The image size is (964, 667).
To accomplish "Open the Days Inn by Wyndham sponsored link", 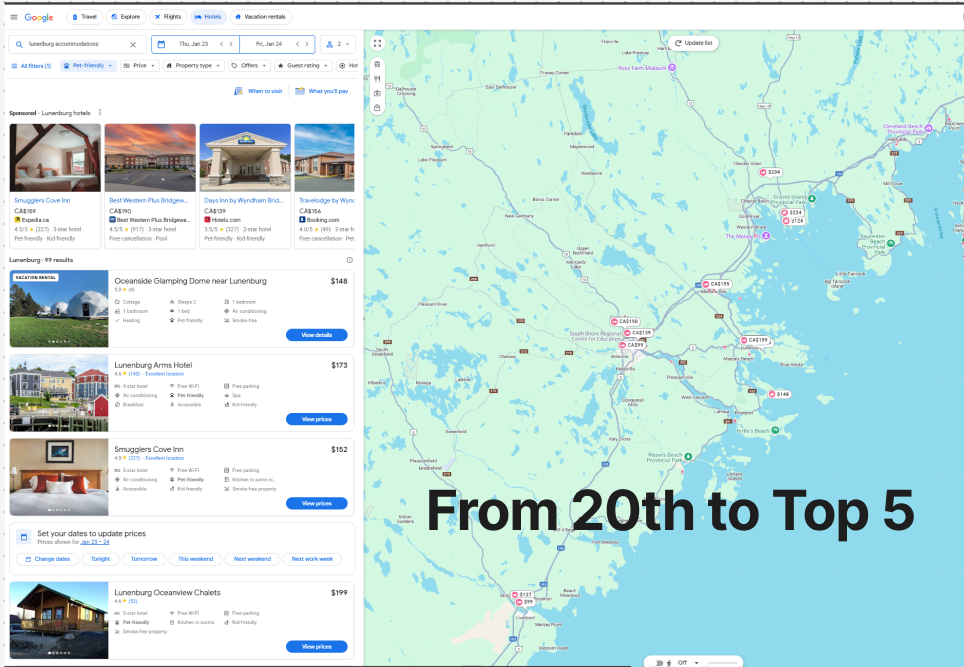I will [x=243, y=200].
